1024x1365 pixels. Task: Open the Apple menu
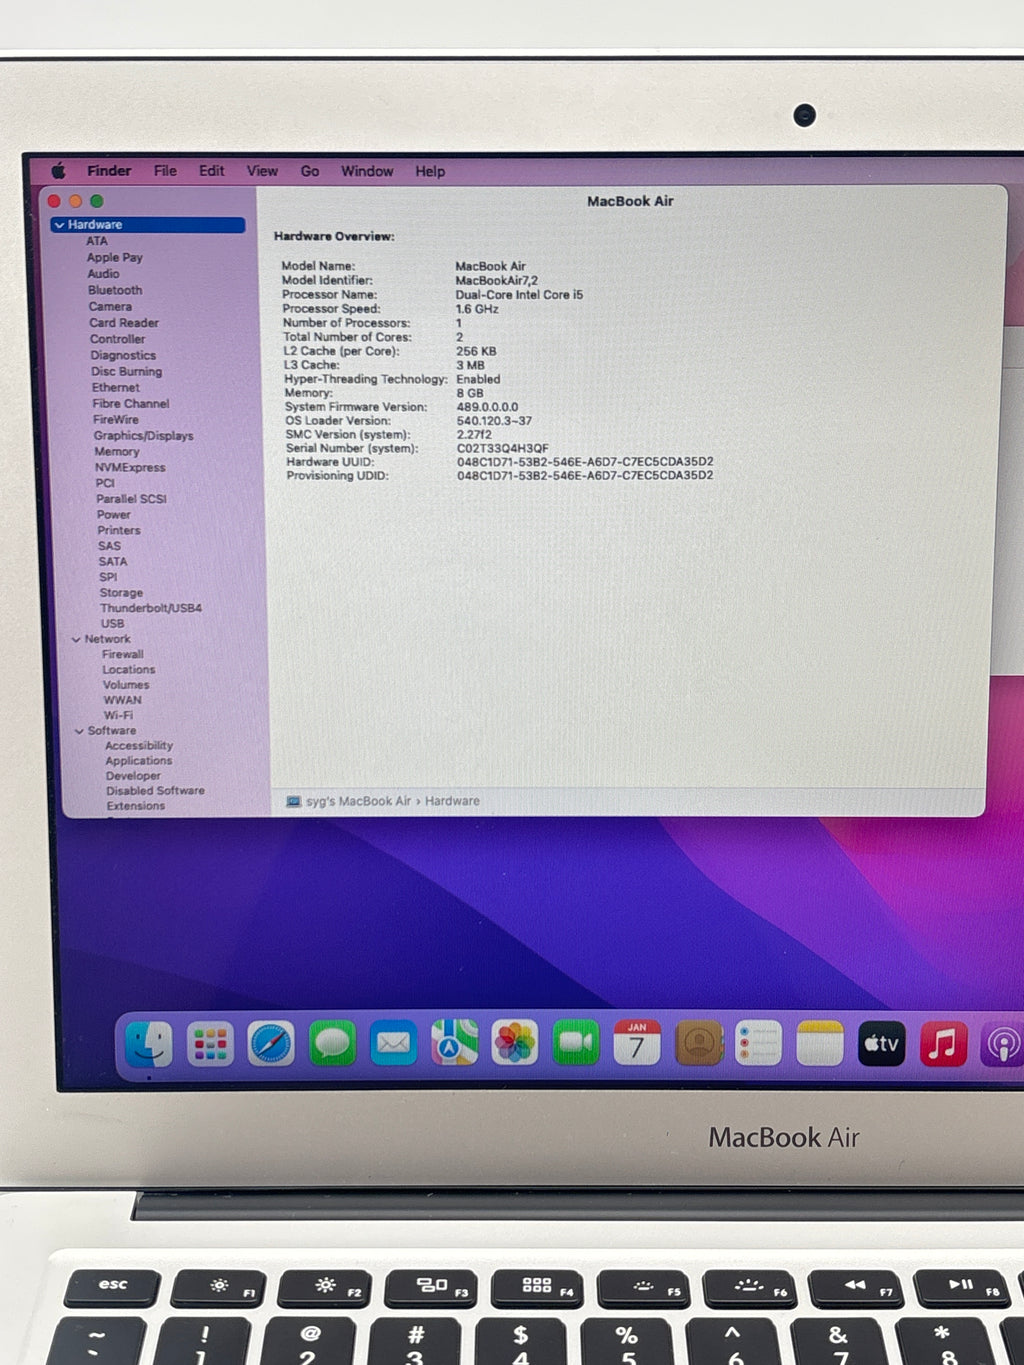[x=58, y=171]
